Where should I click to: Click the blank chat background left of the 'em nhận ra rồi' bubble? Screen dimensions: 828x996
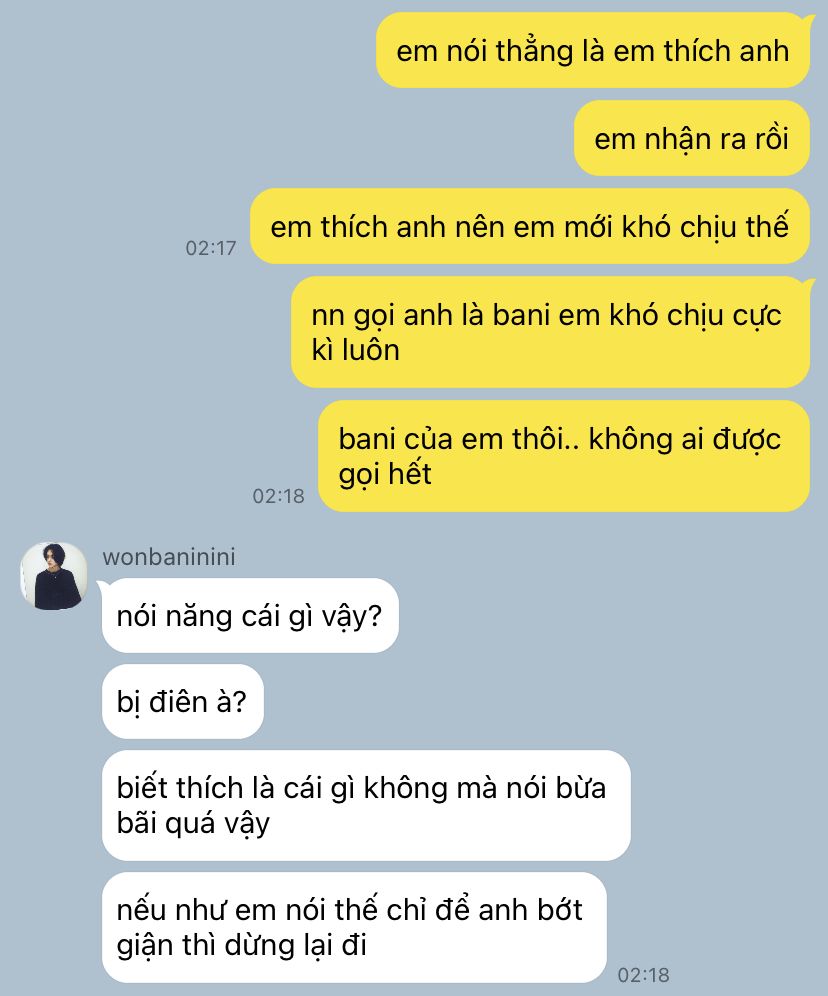[286, 138]
